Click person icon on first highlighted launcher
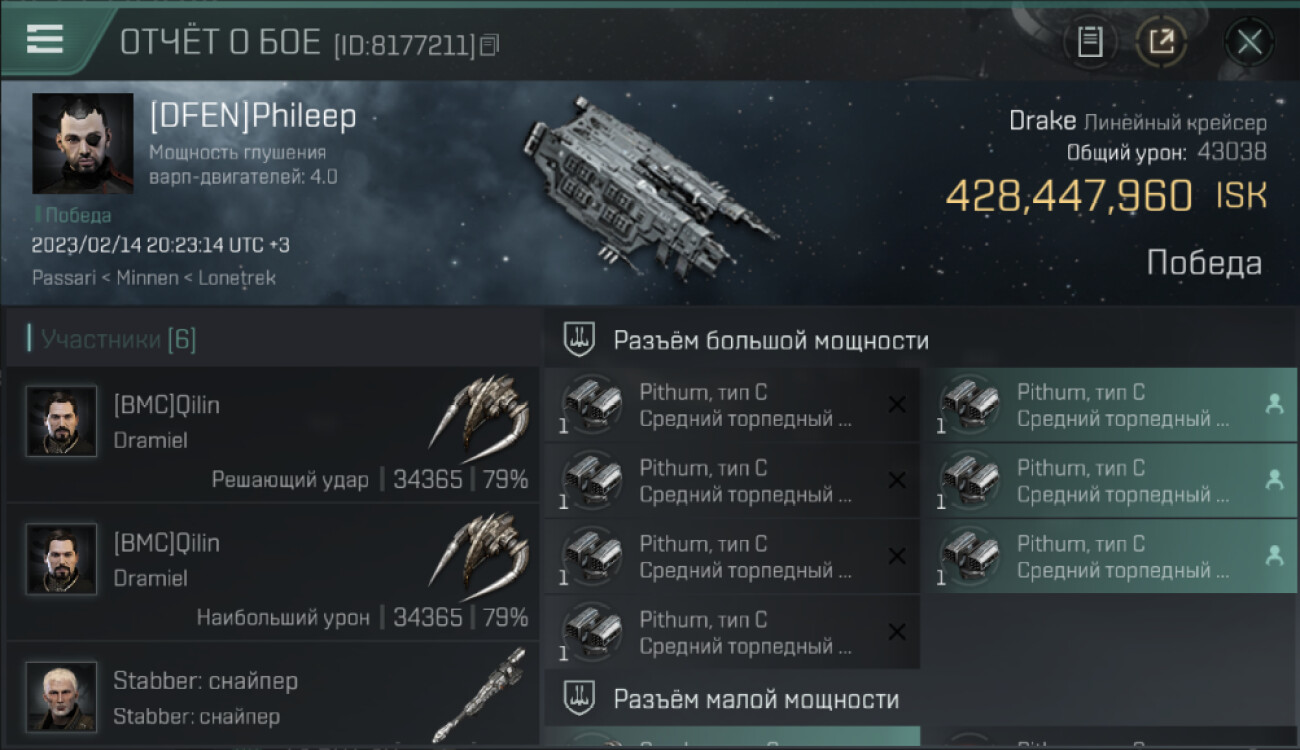The image size is (1300, 750). click(1274, 404)
